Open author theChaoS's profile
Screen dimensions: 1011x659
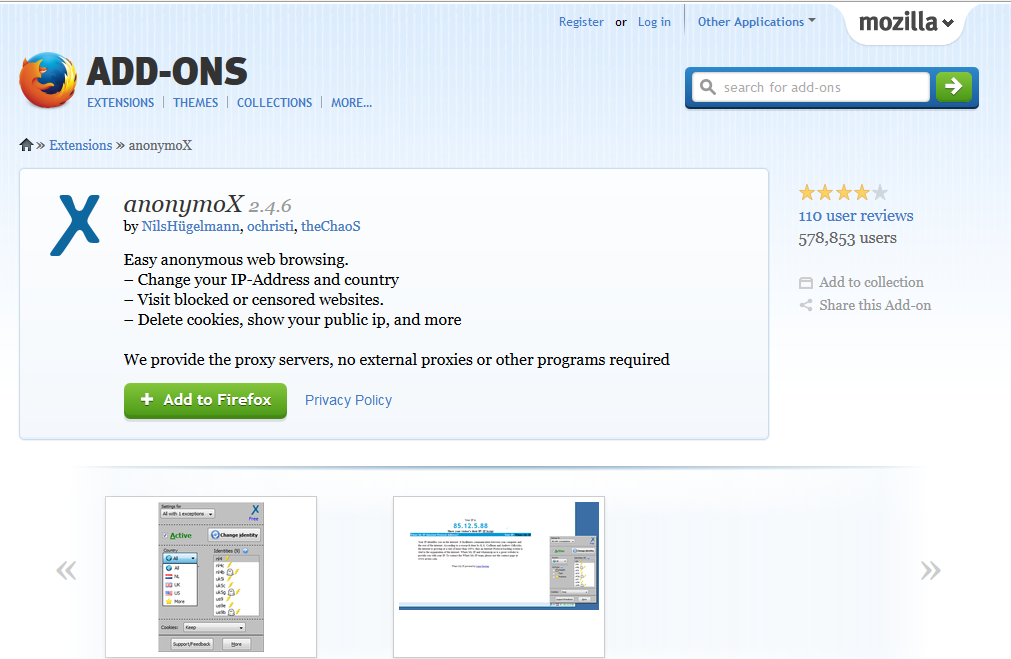[331, 226]
